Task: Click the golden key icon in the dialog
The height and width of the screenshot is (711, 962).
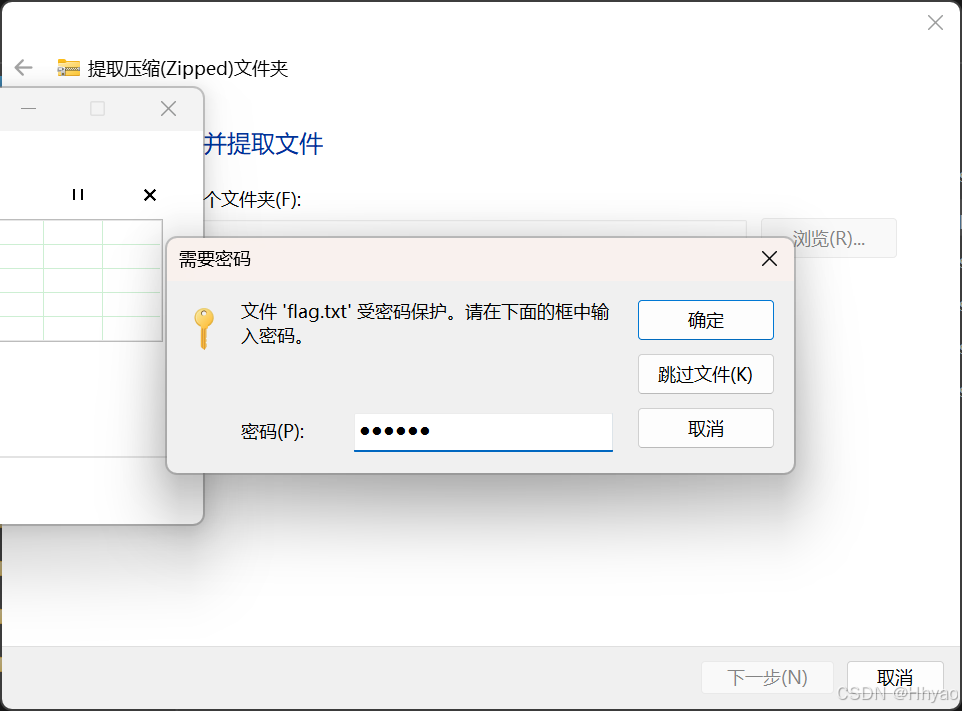Action: [204, 328]
